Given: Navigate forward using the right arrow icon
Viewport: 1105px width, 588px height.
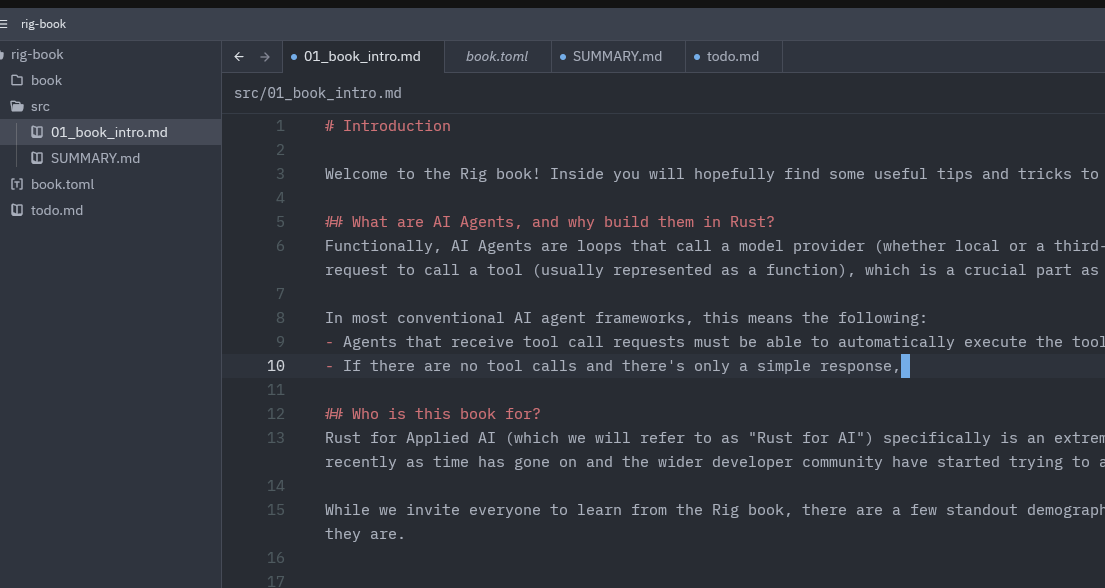Looking at the screenshot, I should tap(263, 56).
